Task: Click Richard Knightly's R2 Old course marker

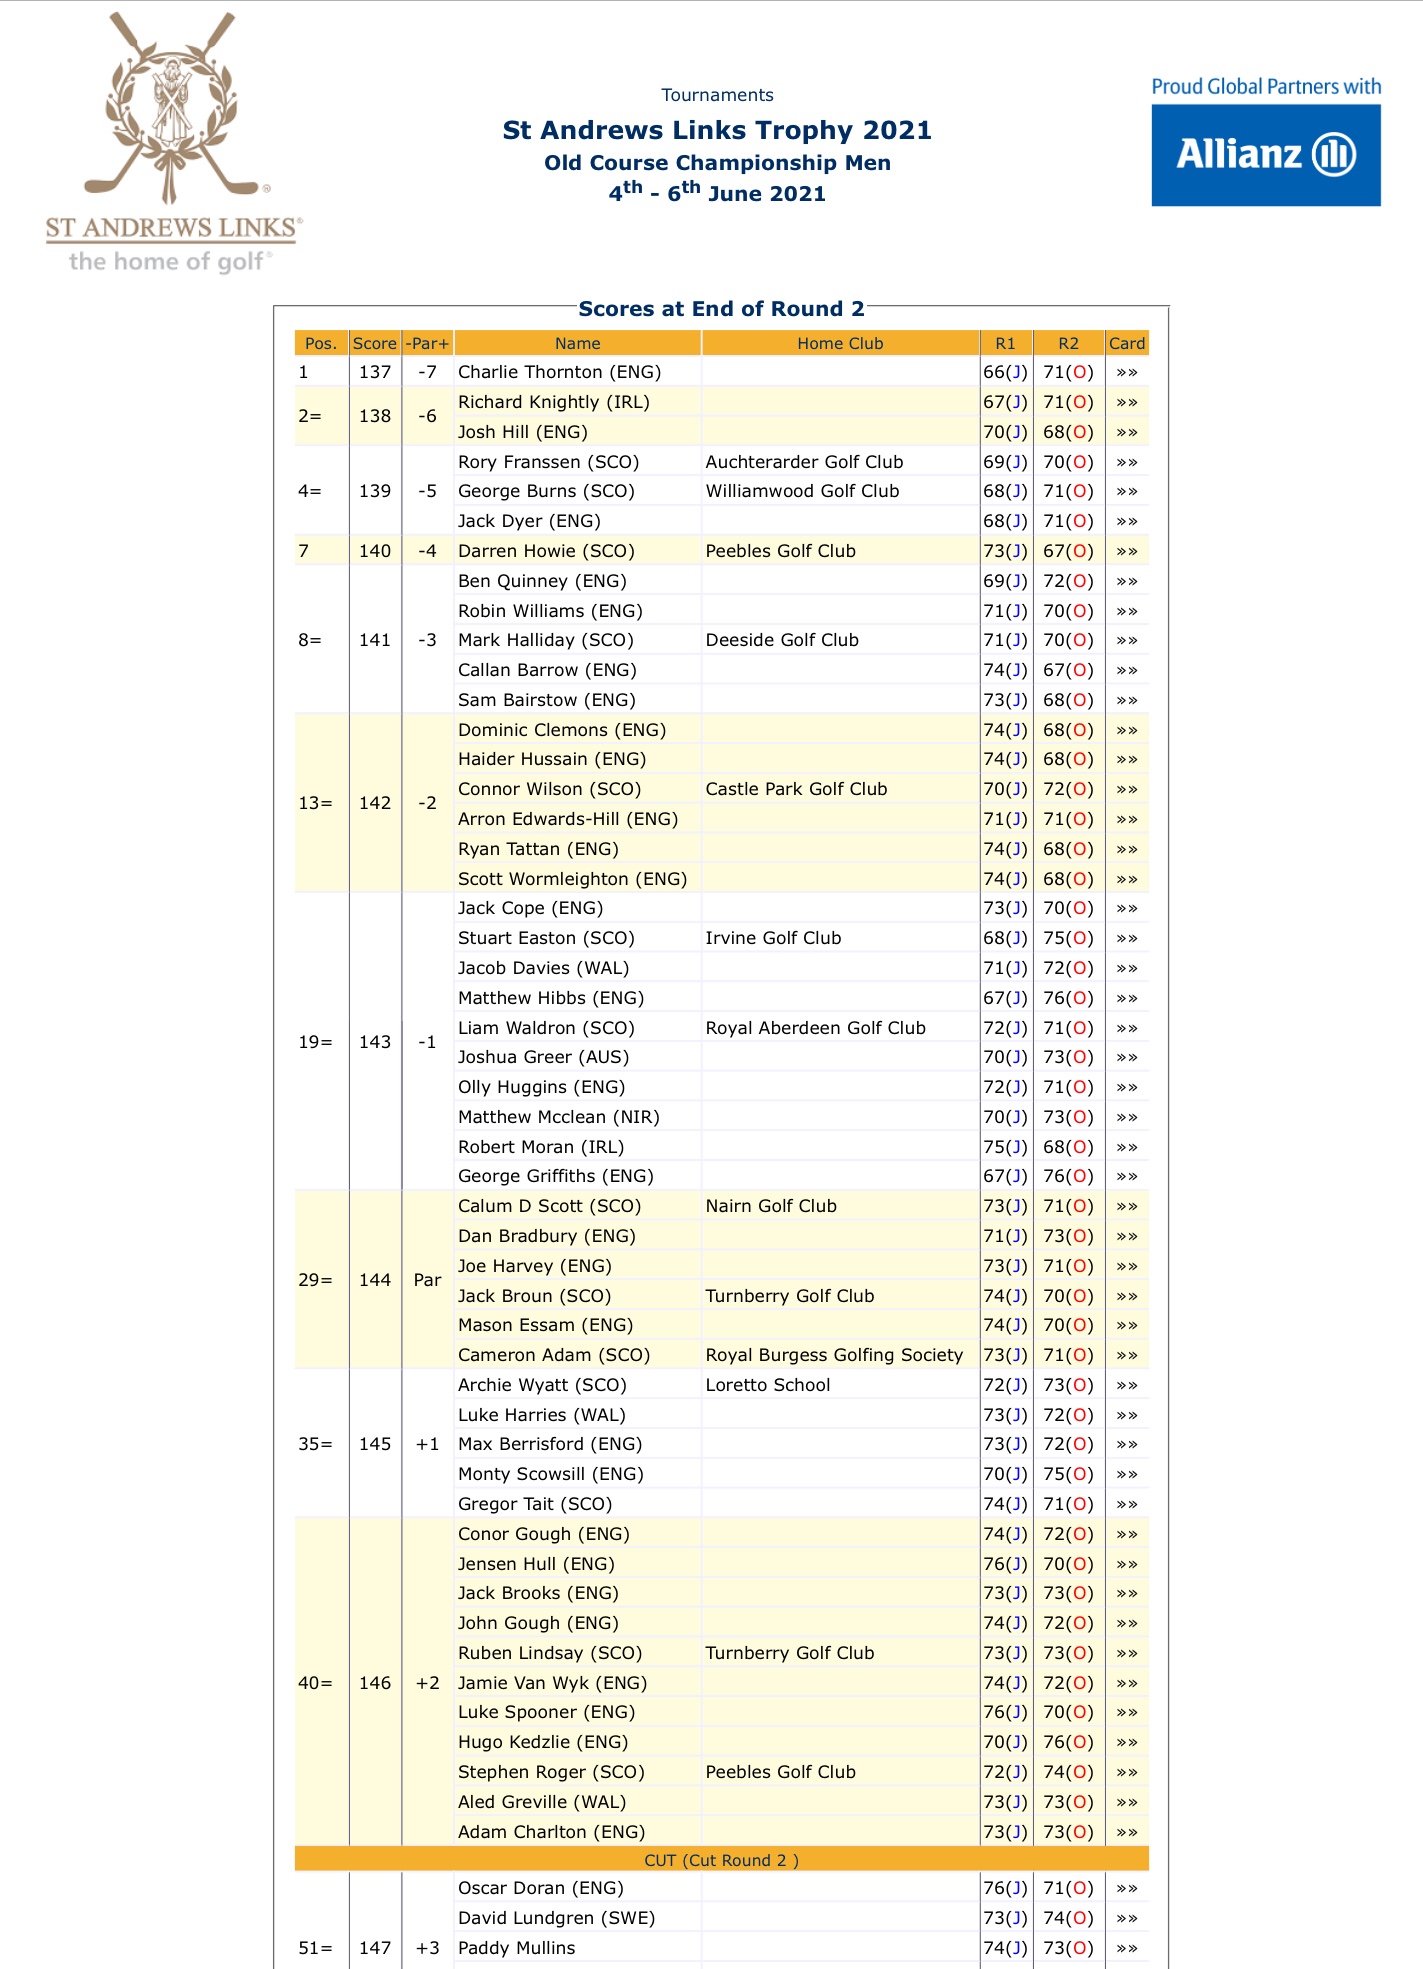Action: [1079, 403]
